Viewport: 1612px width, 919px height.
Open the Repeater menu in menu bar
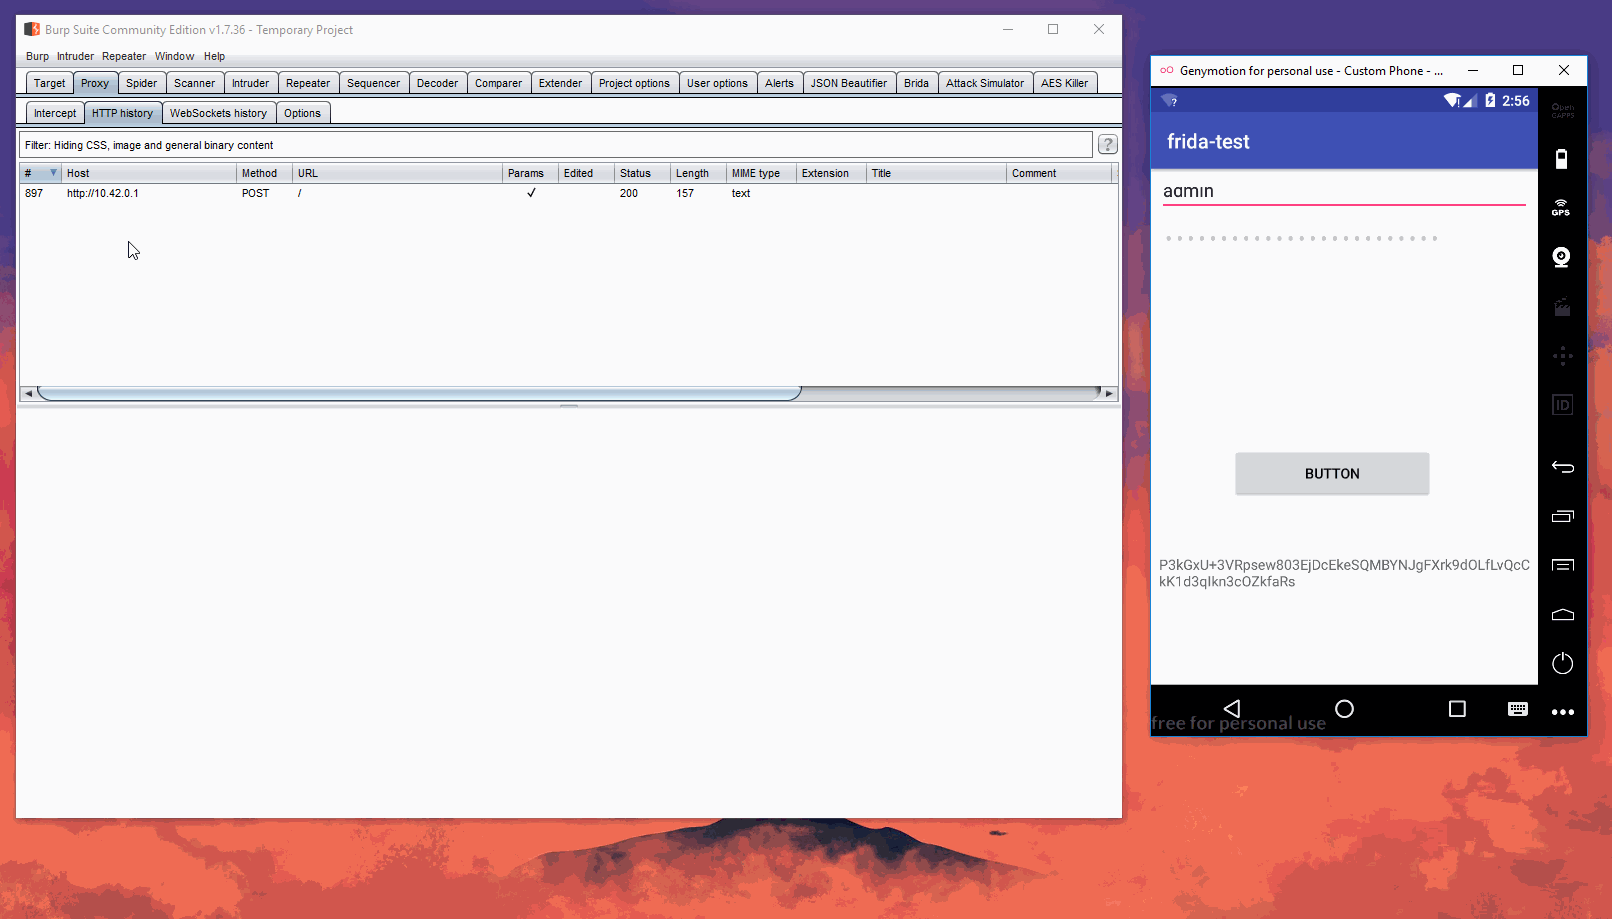pos(124,56)
